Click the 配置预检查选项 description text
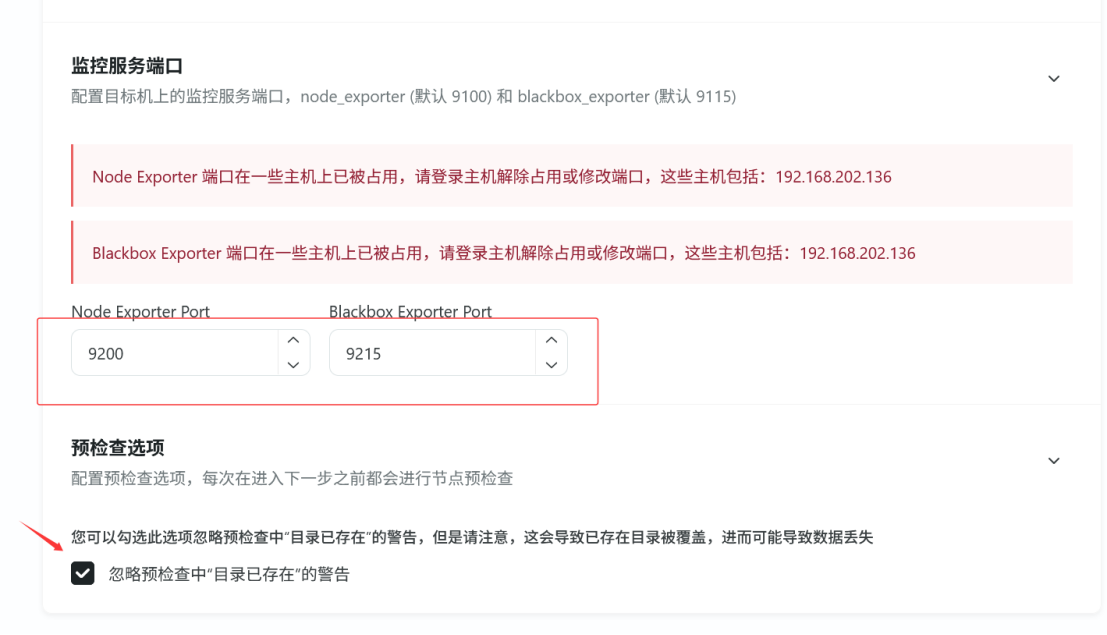1107x635 pixels. (x=292, y=478)
